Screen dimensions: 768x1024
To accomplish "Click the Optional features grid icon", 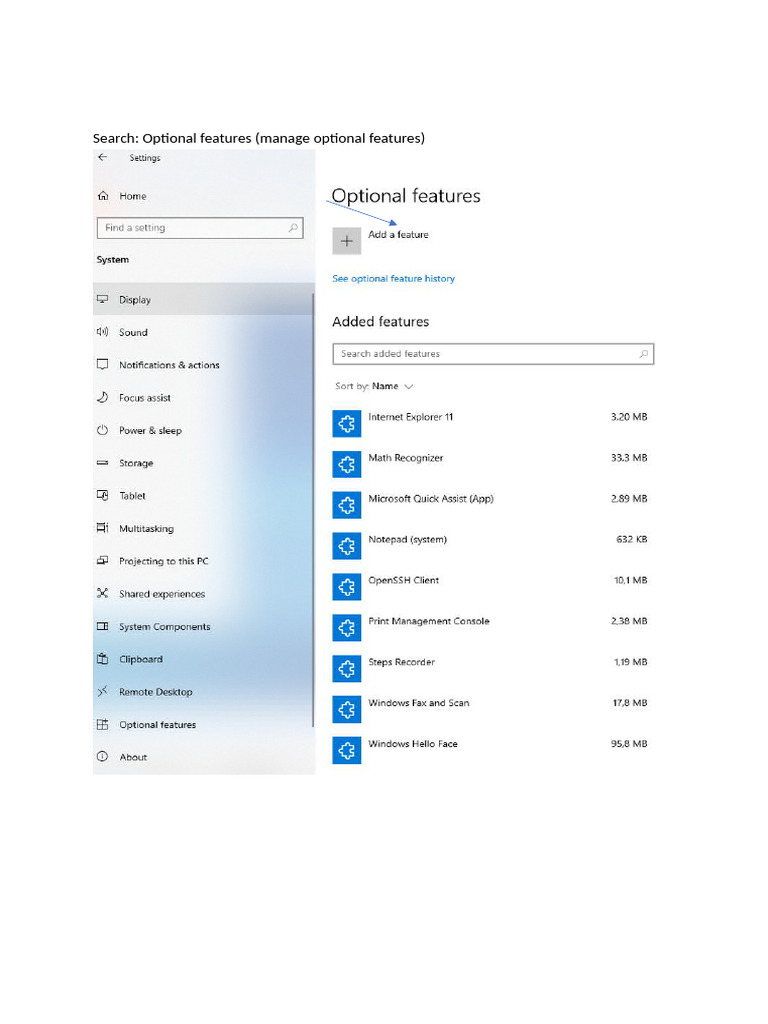I will click(103, 724).
